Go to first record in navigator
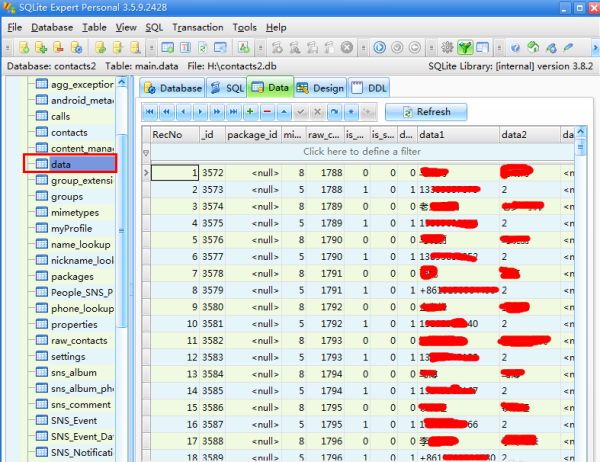This screenshot has height=462, width=600. coord(150,112)
